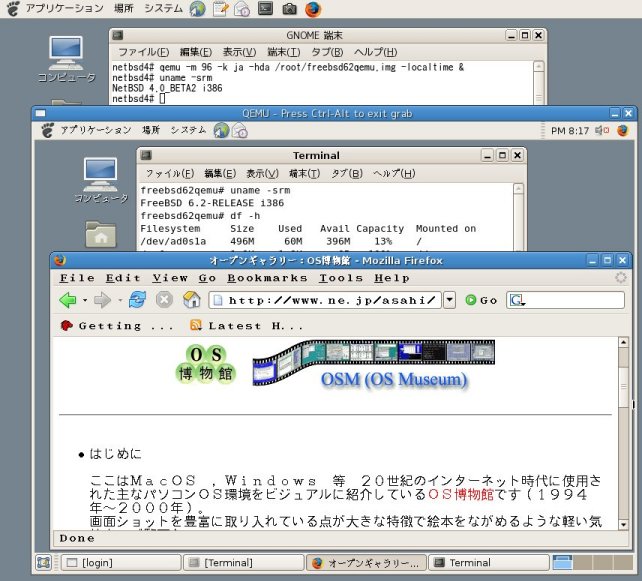Open the screenshot camera launcher in top panel
Screen dimensions: 642x581
pos(289,9)
